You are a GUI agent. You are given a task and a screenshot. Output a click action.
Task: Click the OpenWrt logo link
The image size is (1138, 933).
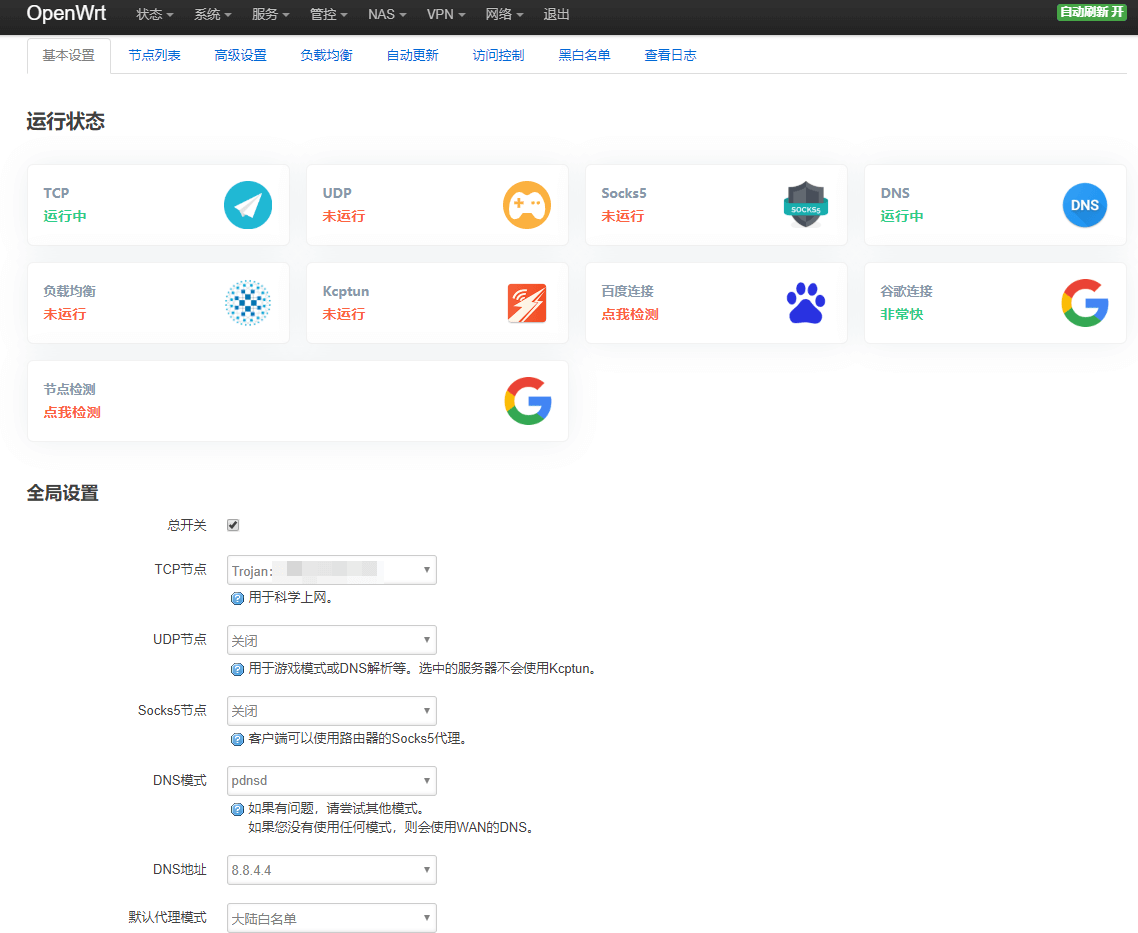click(66, 13)
